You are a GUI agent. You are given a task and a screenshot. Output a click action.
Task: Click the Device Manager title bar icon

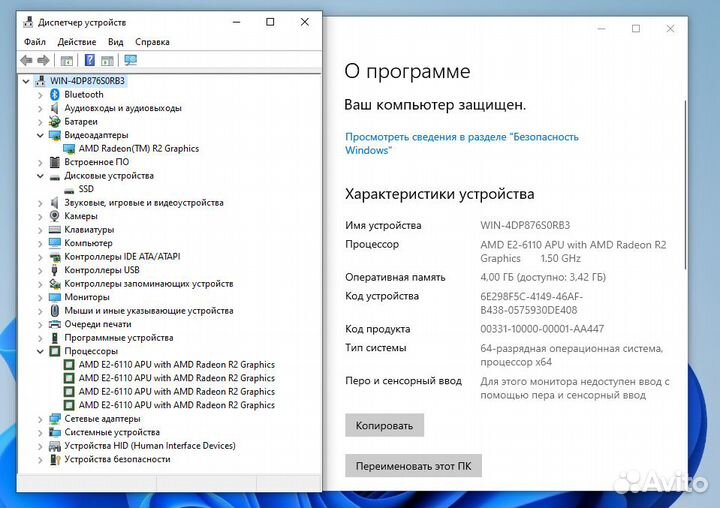pos(28,22)
